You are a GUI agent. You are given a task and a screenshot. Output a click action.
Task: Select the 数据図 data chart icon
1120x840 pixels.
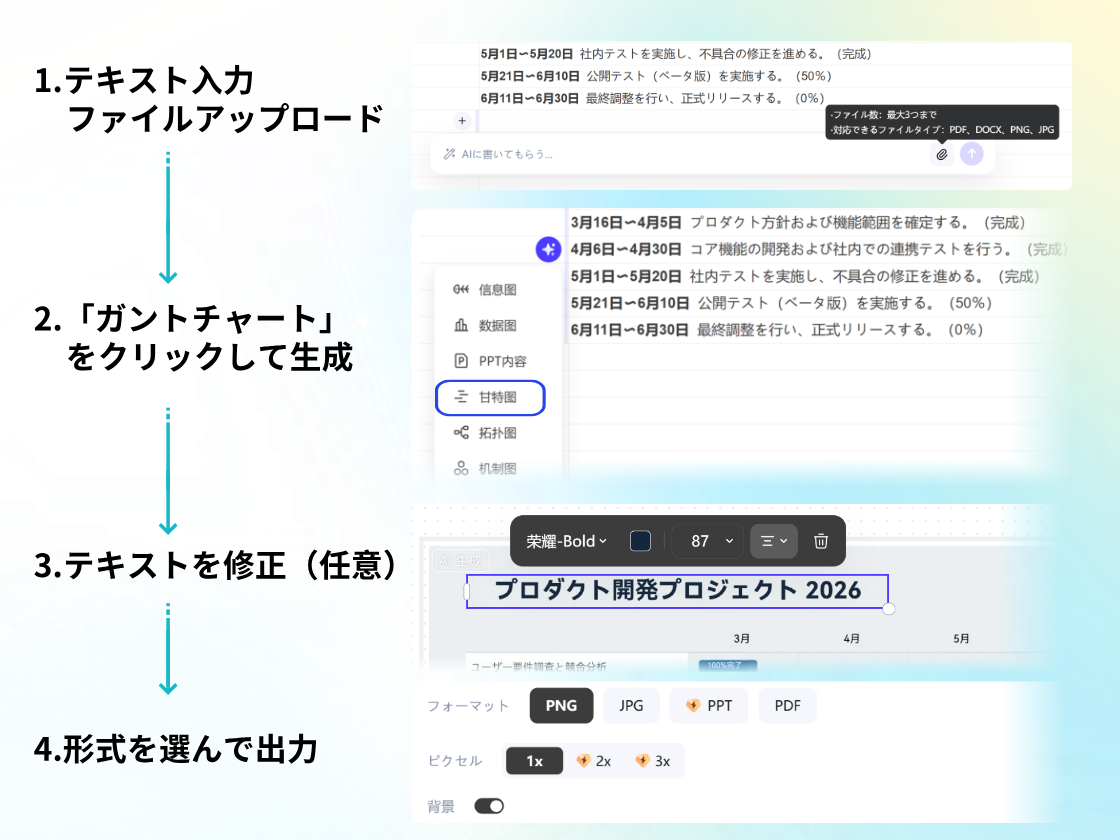coord(462,324)
